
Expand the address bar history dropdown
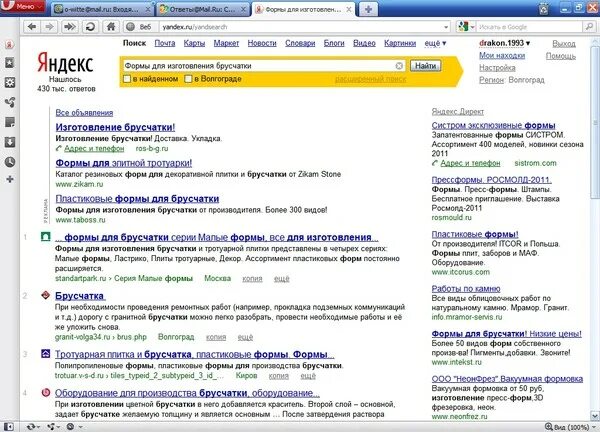[446, 27]
